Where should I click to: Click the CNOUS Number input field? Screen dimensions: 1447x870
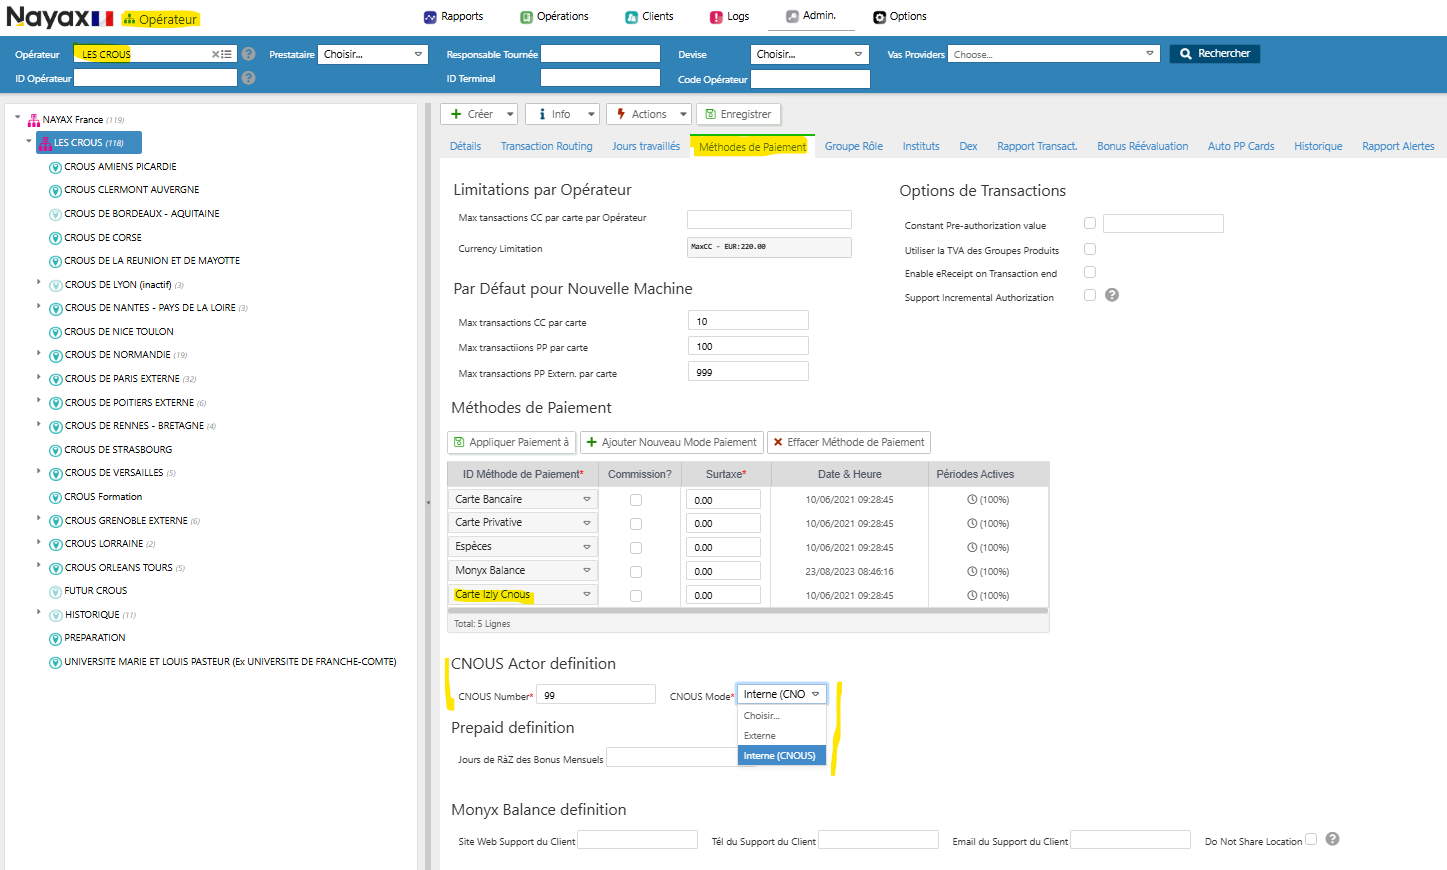pos(596,695)
